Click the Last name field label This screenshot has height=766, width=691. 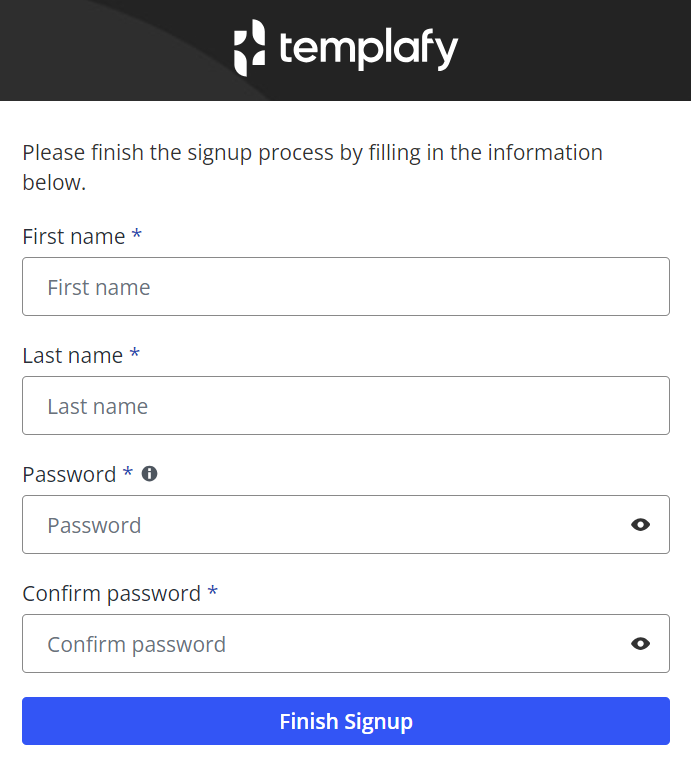point(73,356)
